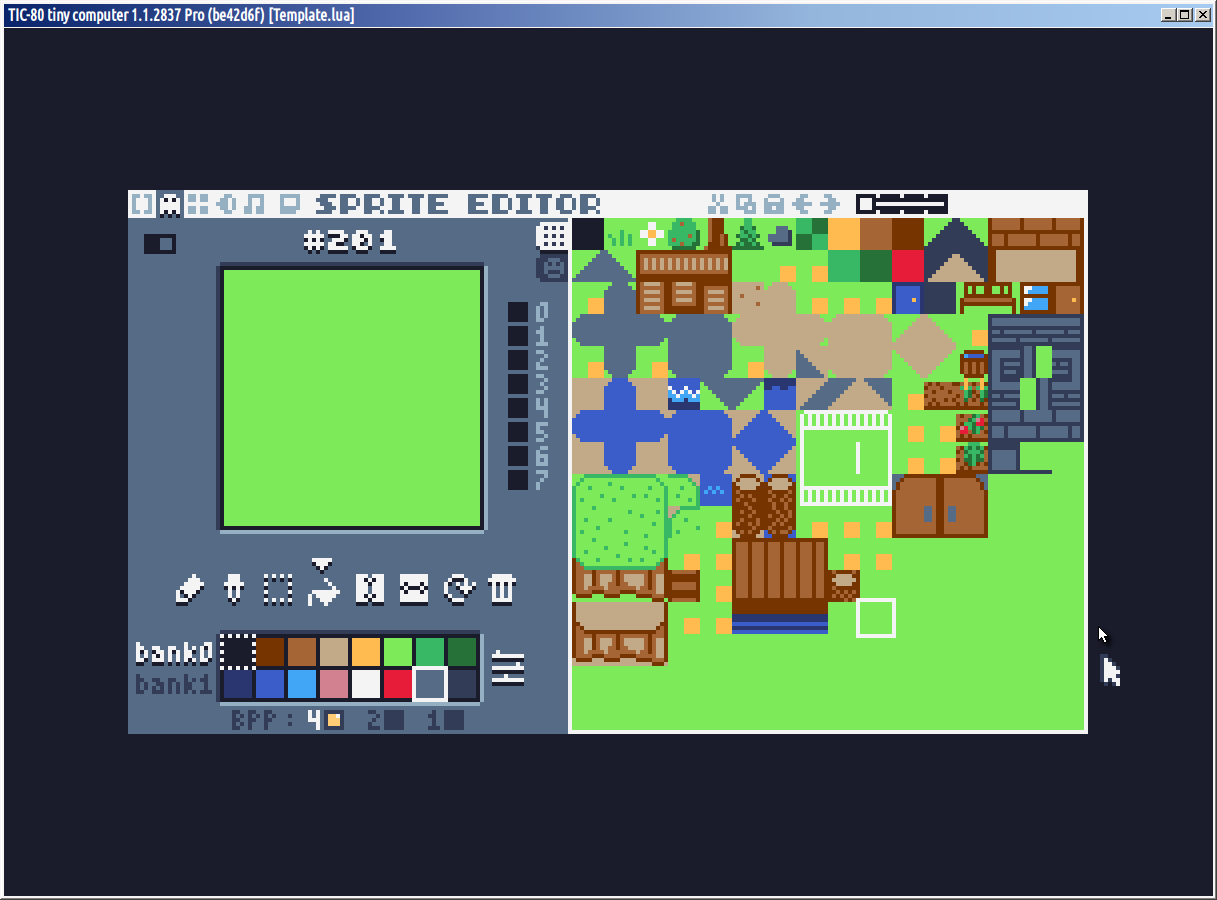The height and width of the screenshot is (900, 1217).
Task: Pick the dark brown palette color
Action: tap(270, 652)
